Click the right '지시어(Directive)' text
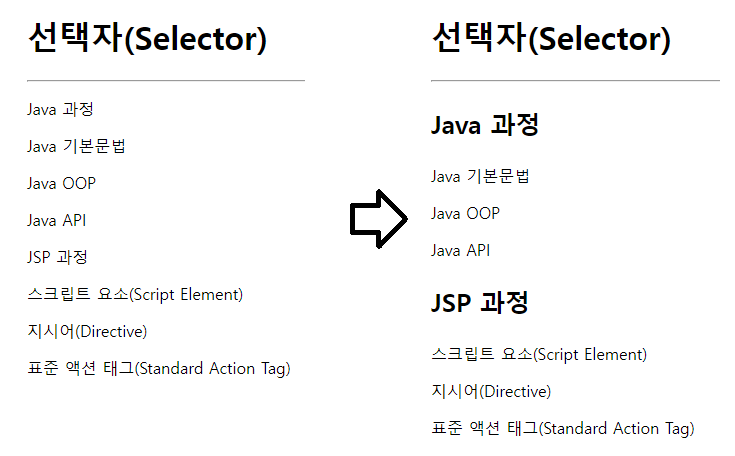This screenshot has height=456, width=735. click(x=491, y=392)
